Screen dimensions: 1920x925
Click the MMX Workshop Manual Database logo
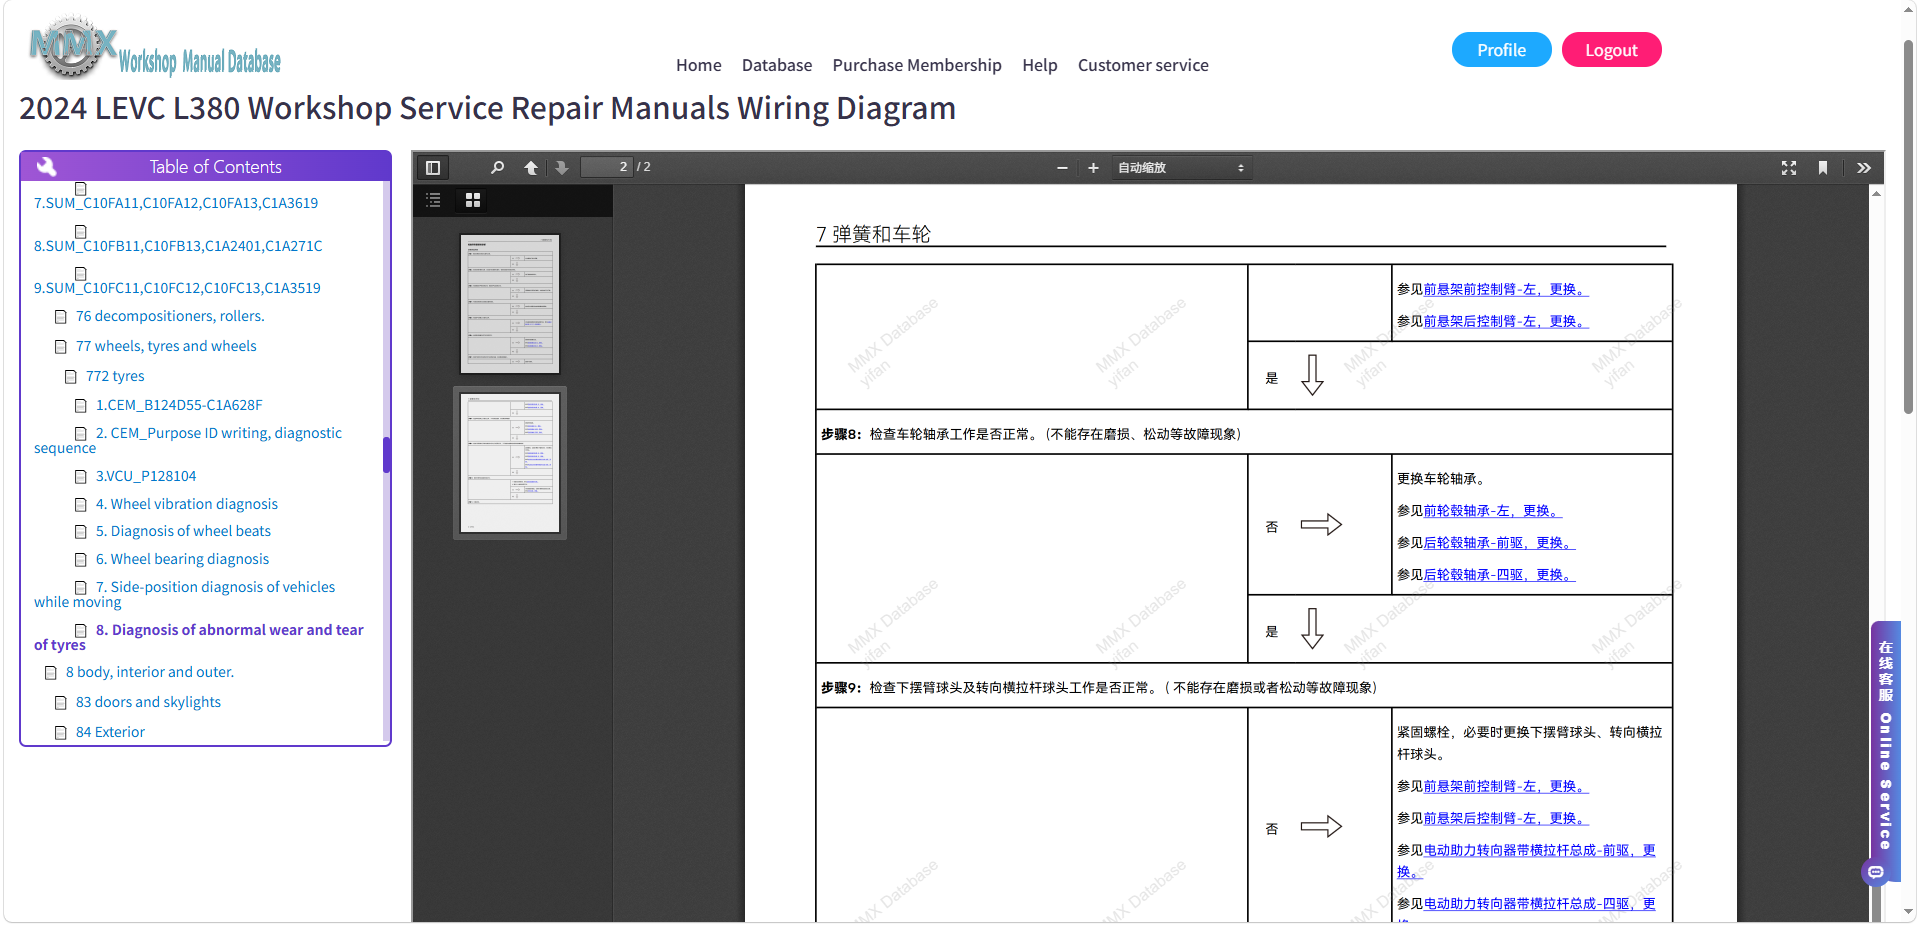155,48
